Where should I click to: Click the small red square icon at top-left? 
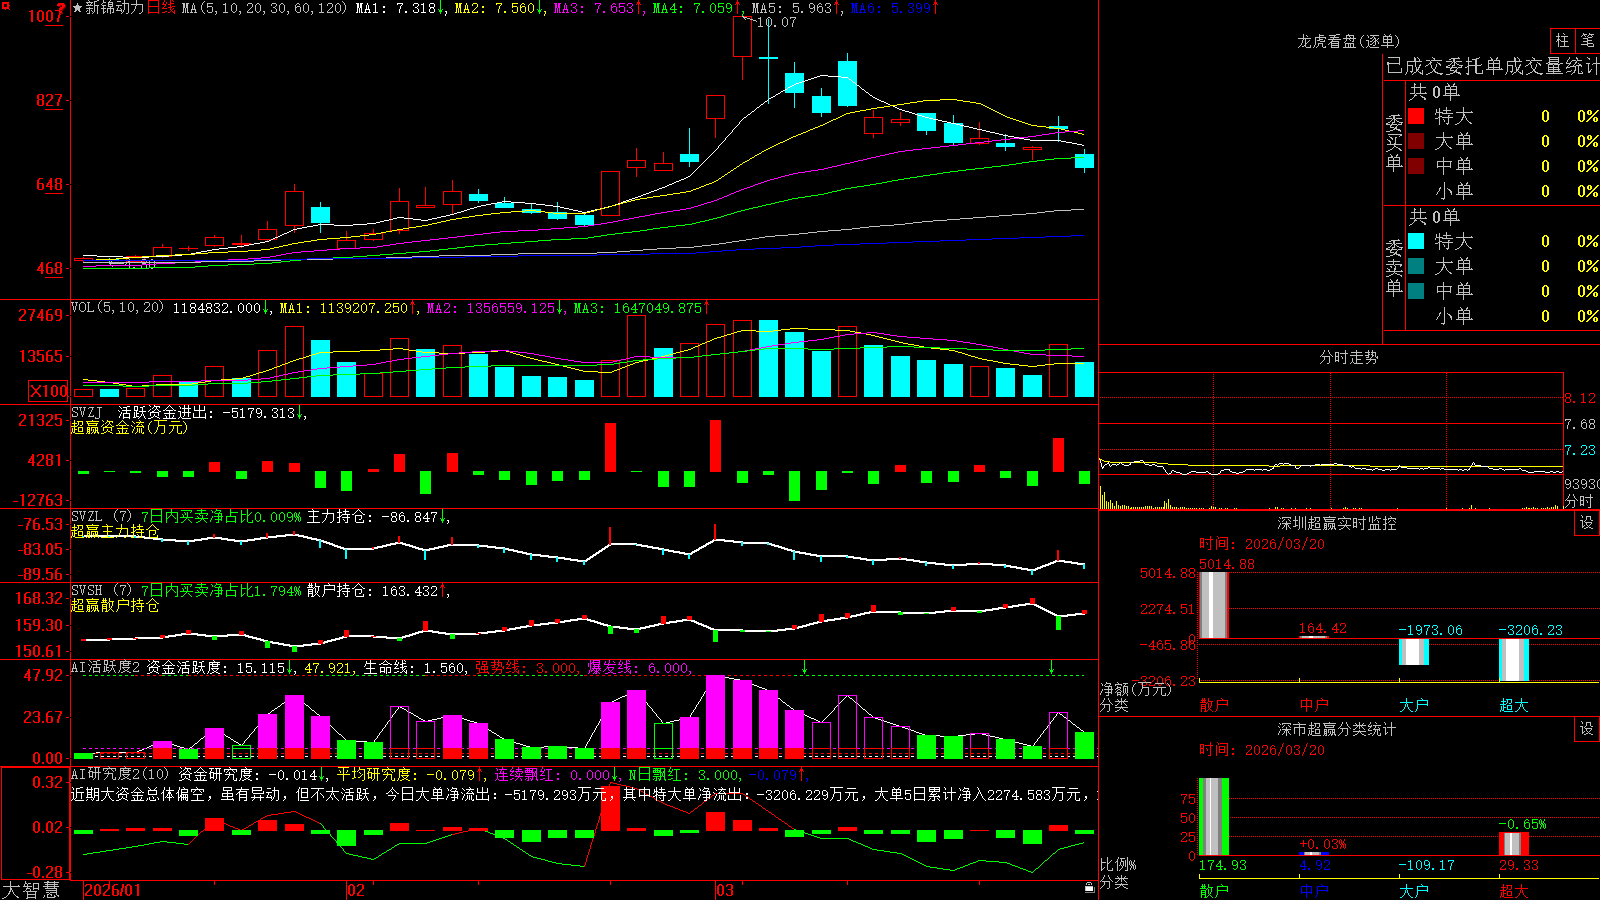point(6,5)
